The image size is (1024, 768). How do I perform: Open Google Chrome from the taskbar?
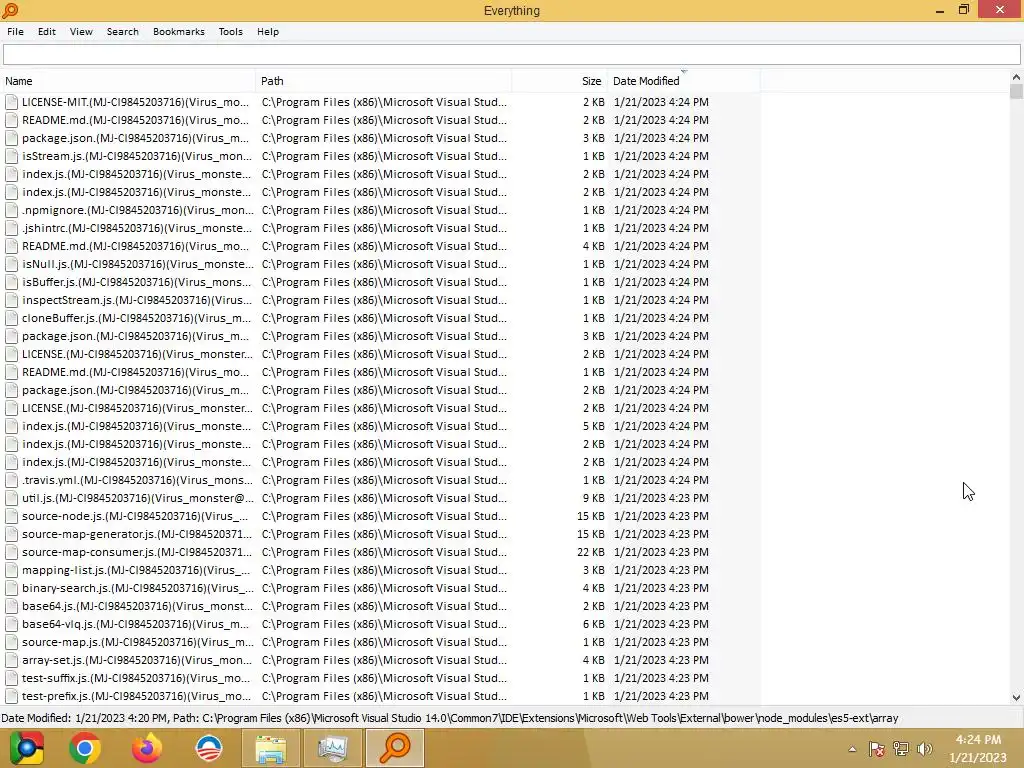pos(85,748)
